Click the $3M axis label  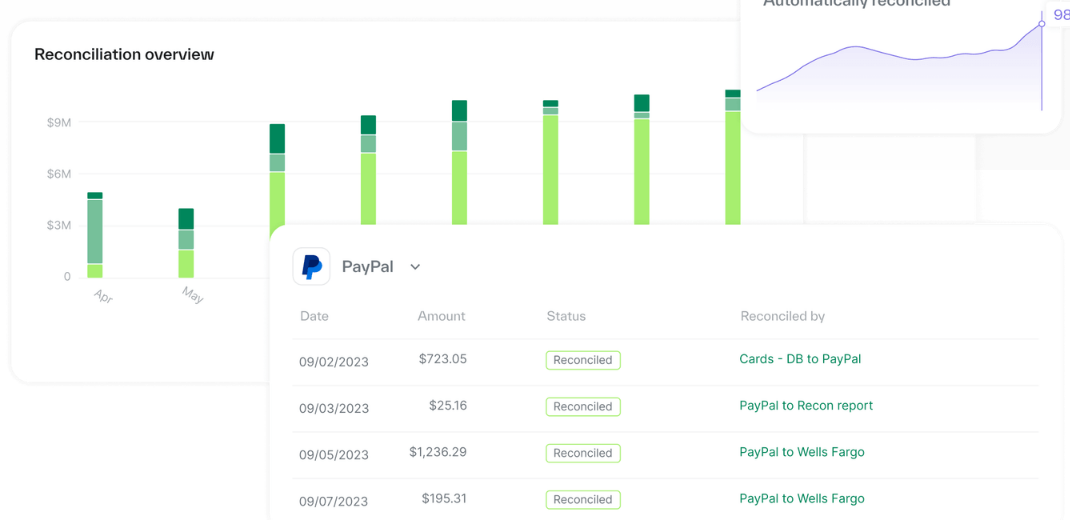[59, 225]
